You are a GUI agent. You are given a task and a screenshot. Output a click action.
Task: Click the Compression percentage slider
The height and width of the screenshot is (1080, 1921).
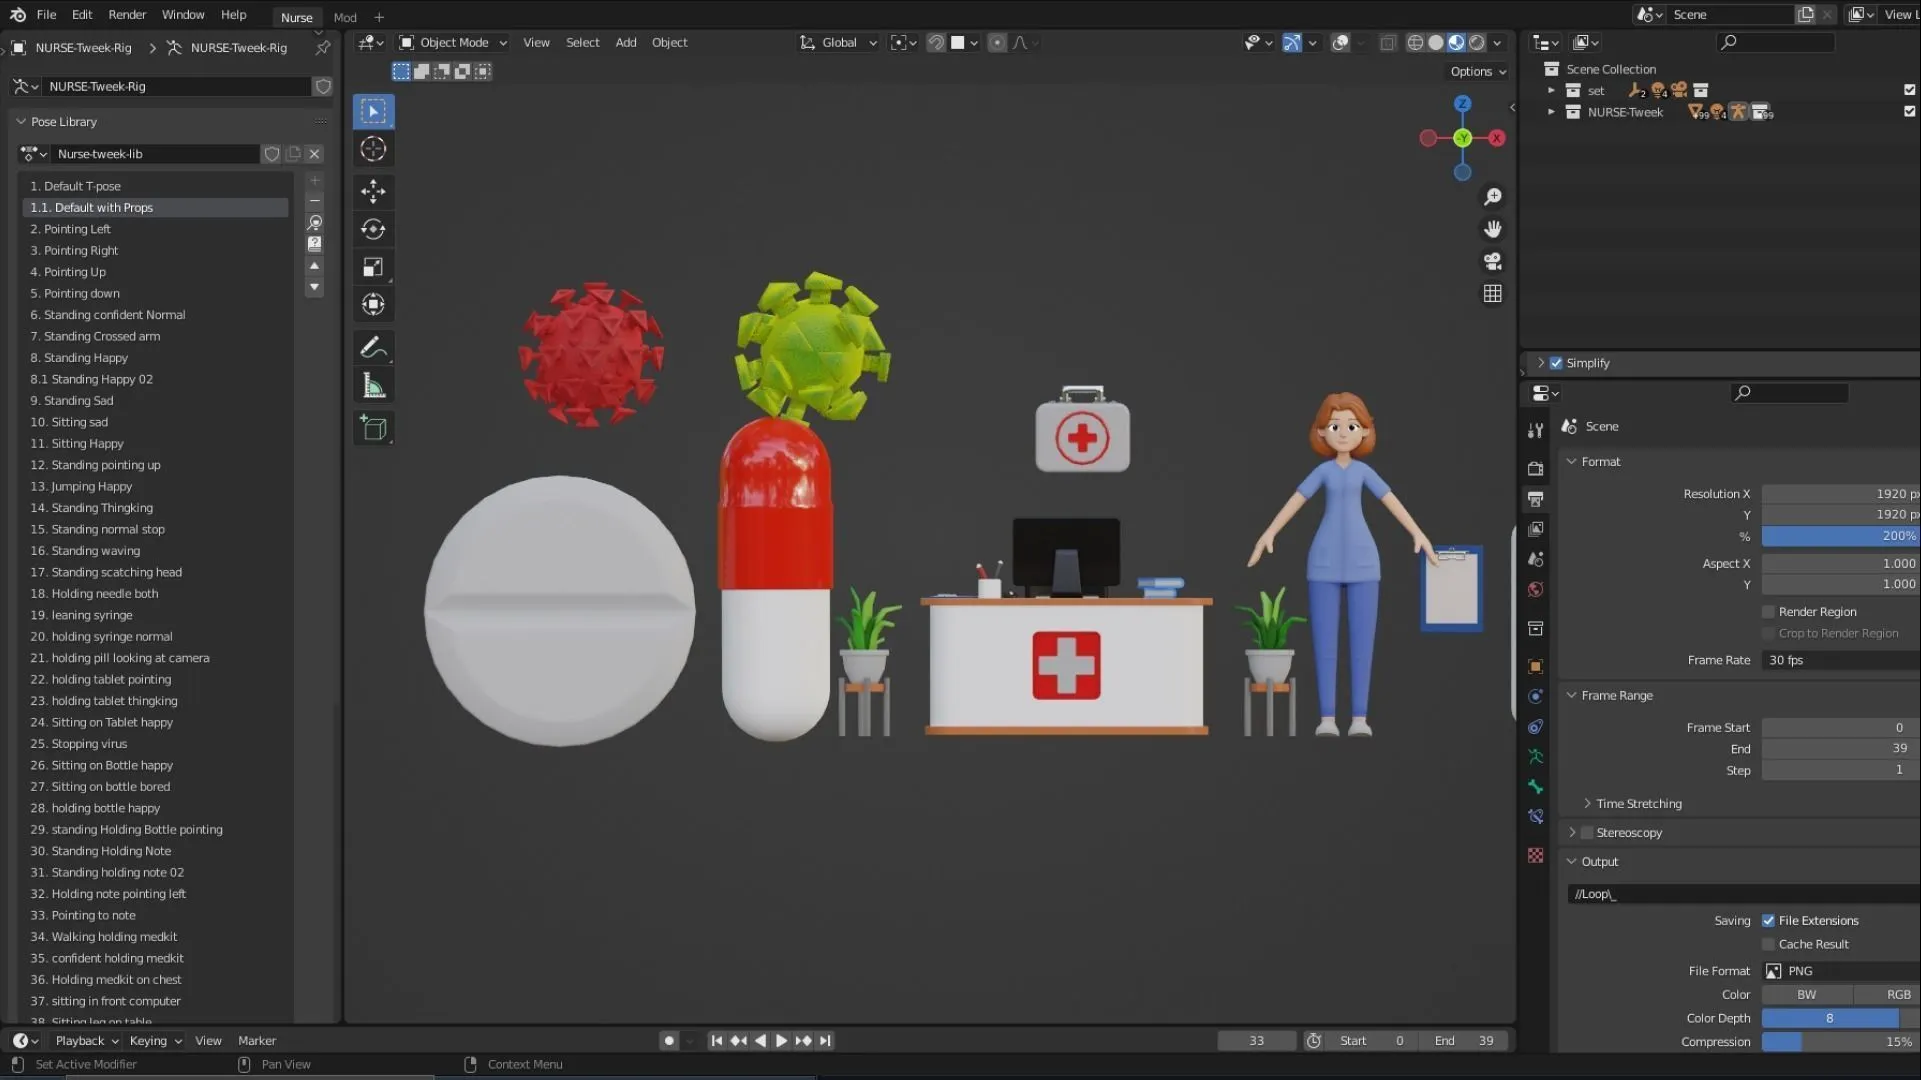[x=1840, y=1041]
